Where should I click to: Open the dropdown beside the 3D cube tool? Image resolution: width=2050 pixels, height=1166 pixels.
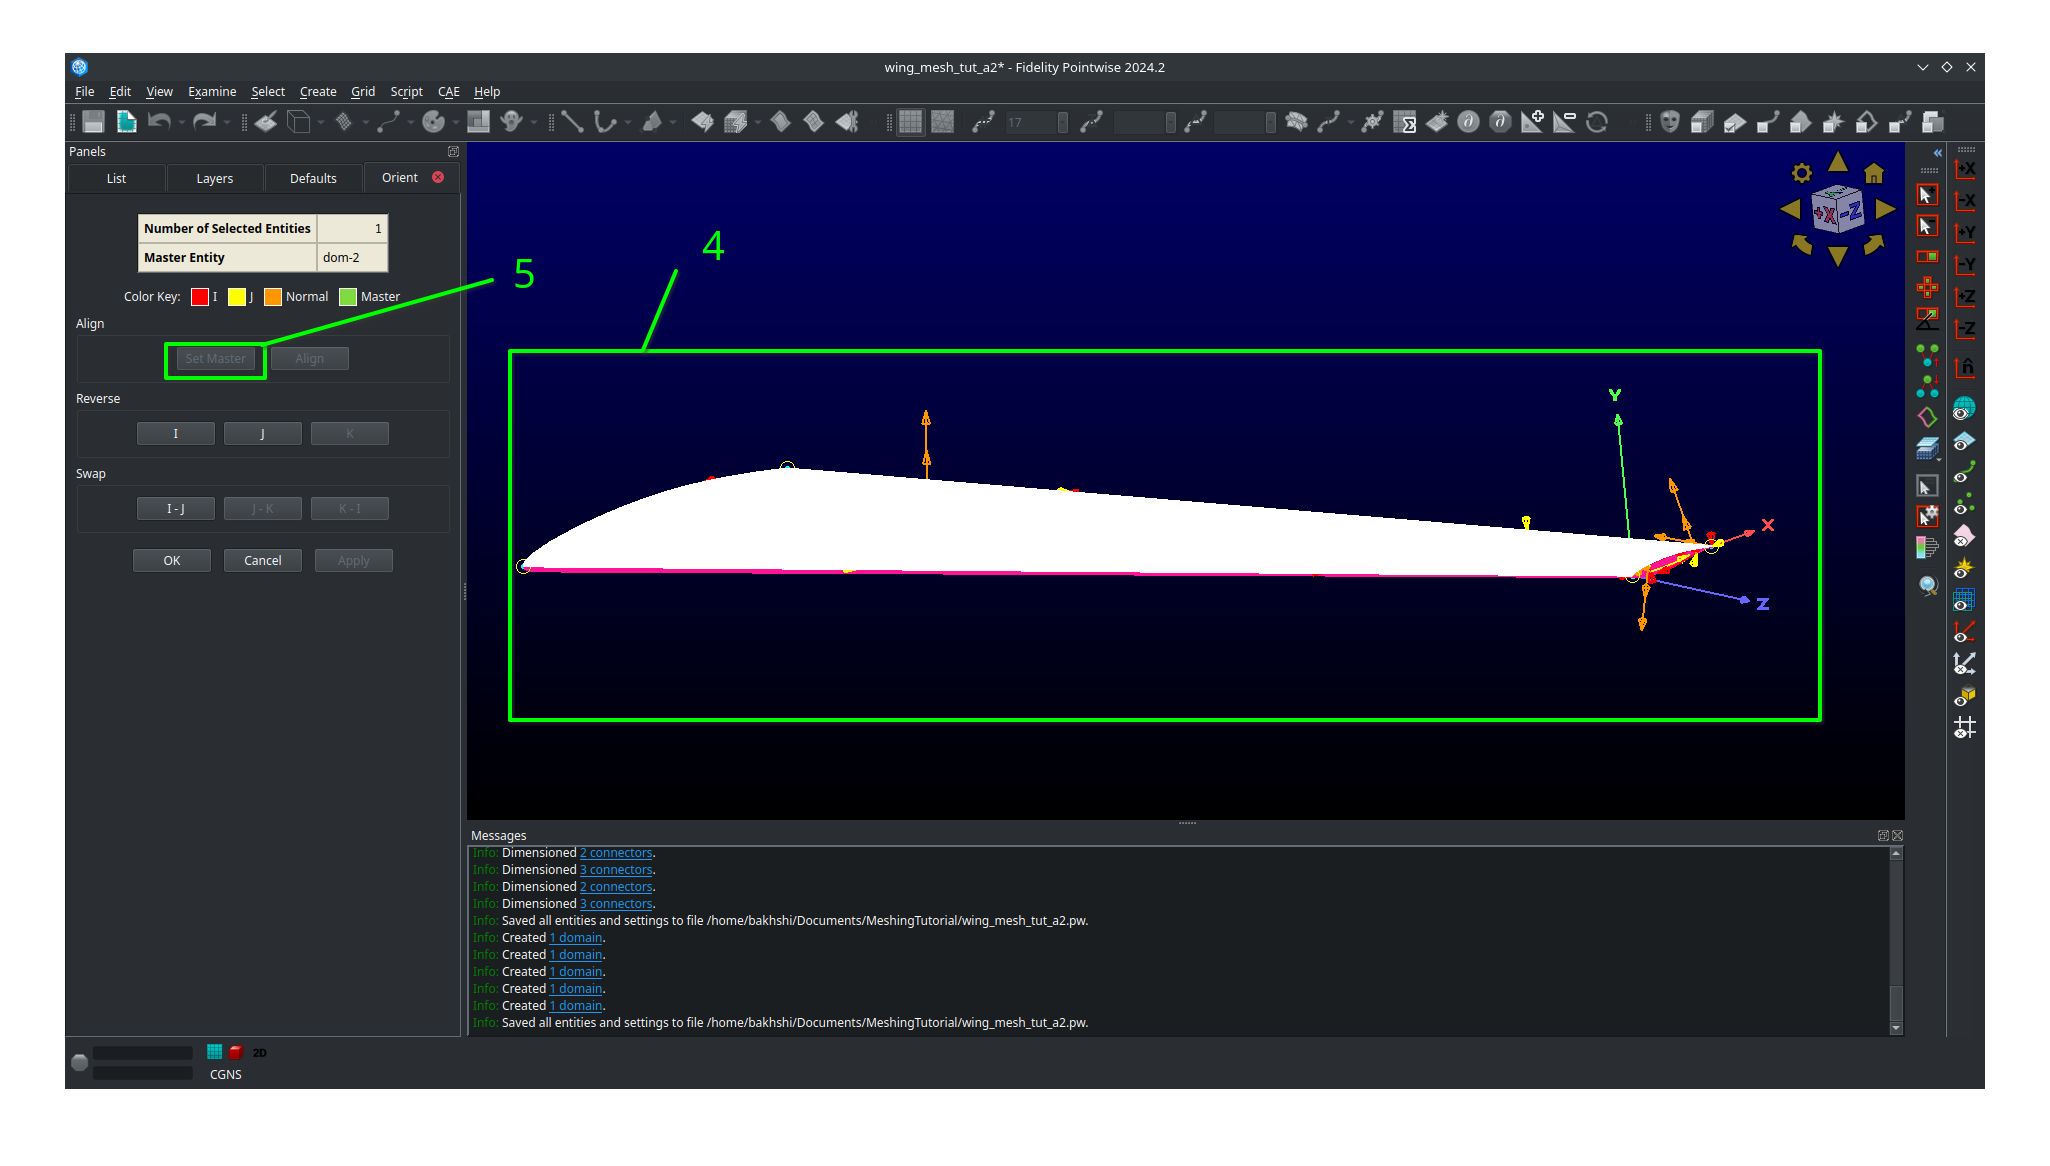pyautogui.click(x=320, y=122)
